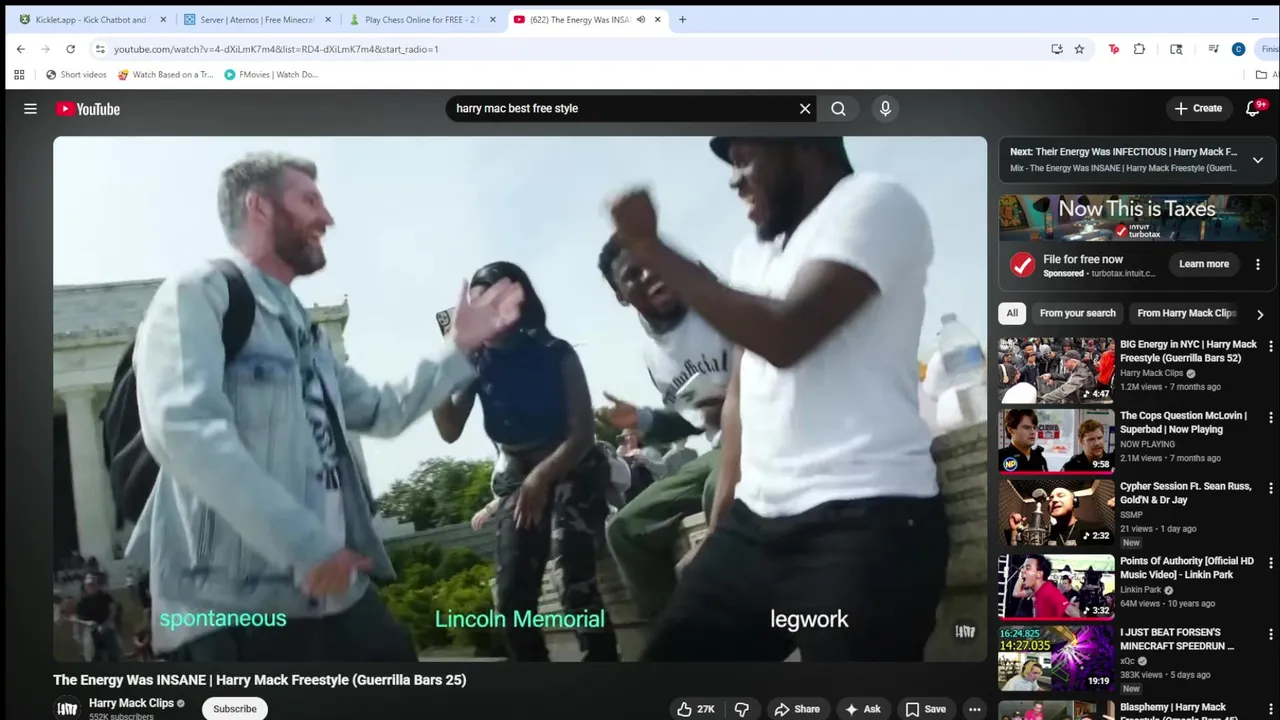Open the YouTube hamburger guide menu
1280x720 pixels.
point(30,109)
